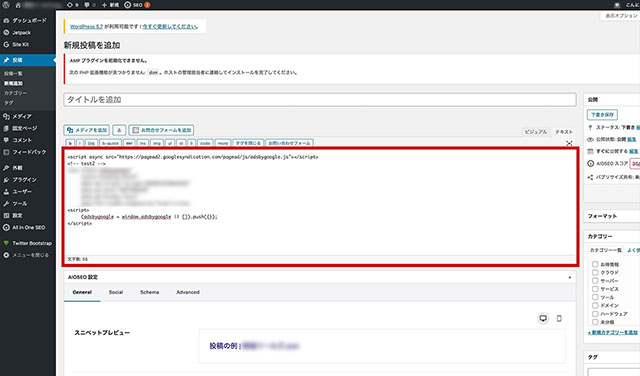This screenshot has width=640, height=376.
Task: Click the img quicktag button
Action: 157,143
